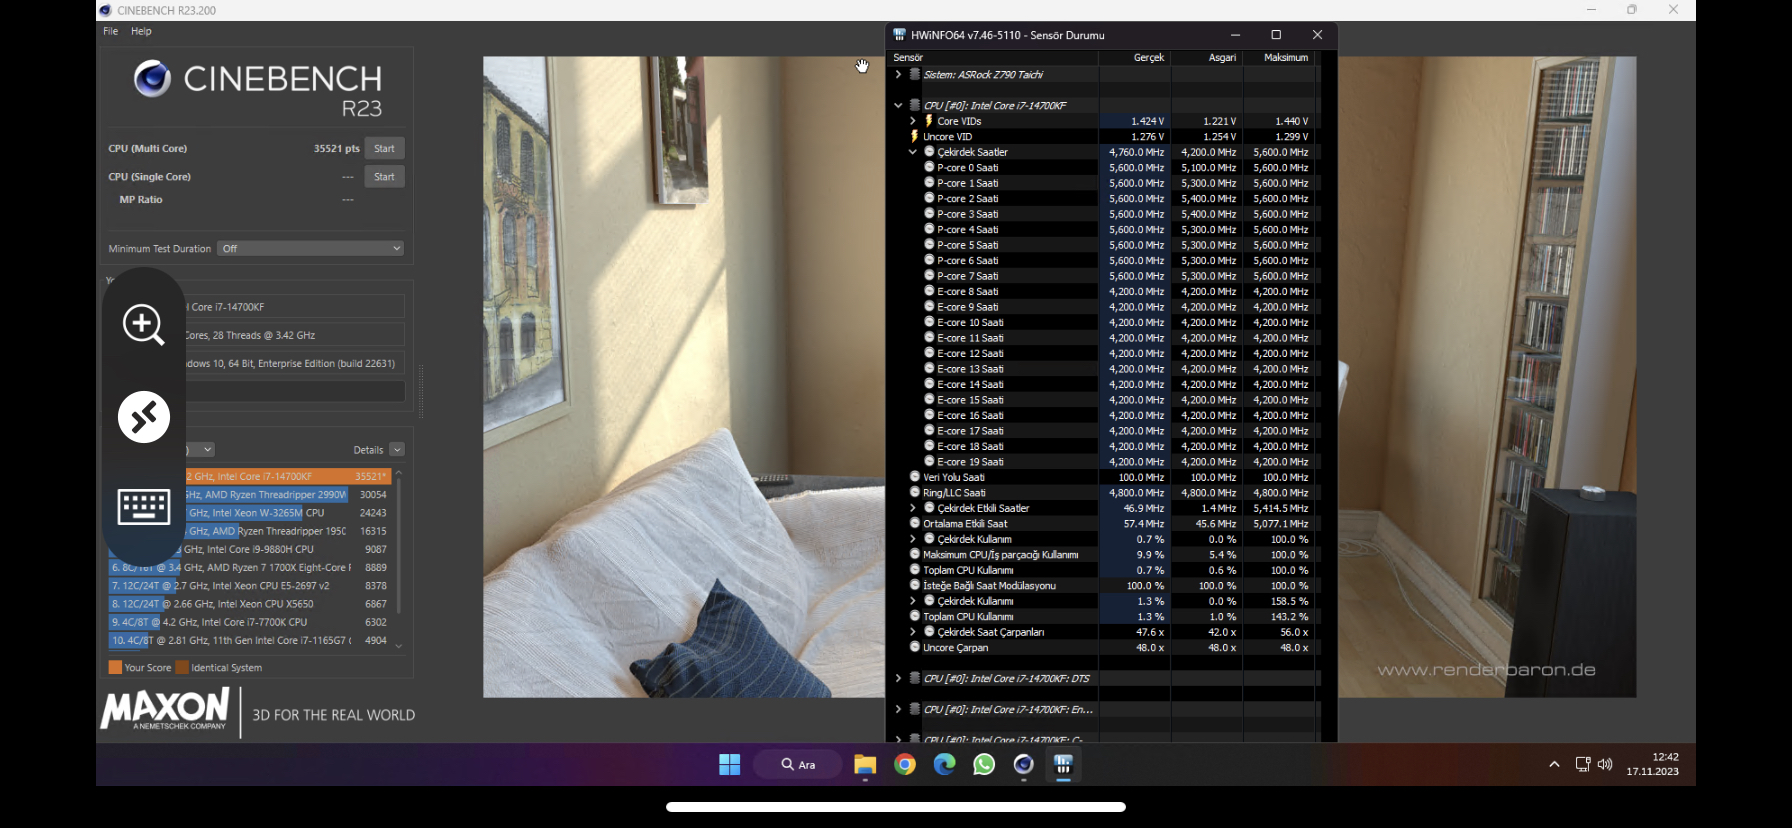Tap the zoom magnifier overlay icon

click(x=144, y=325)
